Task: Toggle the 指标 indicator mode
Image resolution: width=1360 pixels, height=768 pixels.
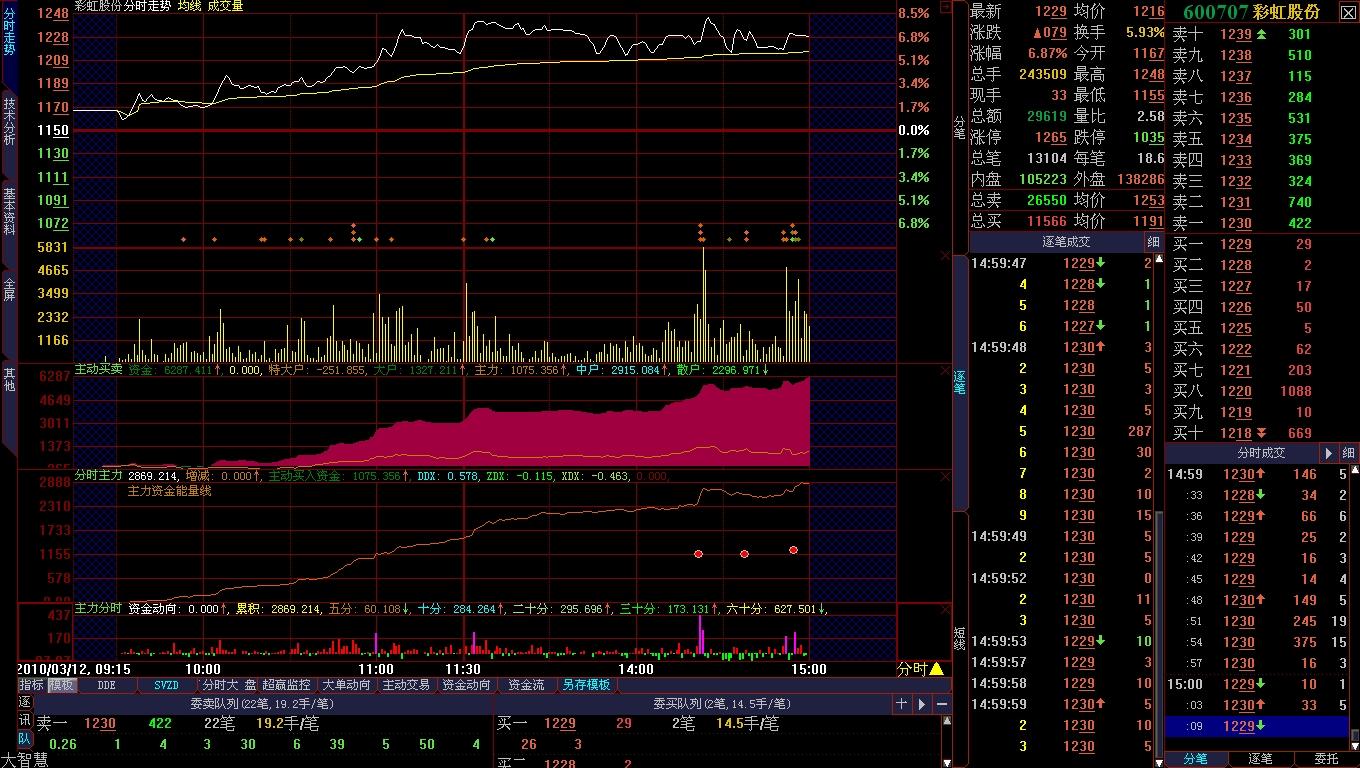Action: click(31, 685)
